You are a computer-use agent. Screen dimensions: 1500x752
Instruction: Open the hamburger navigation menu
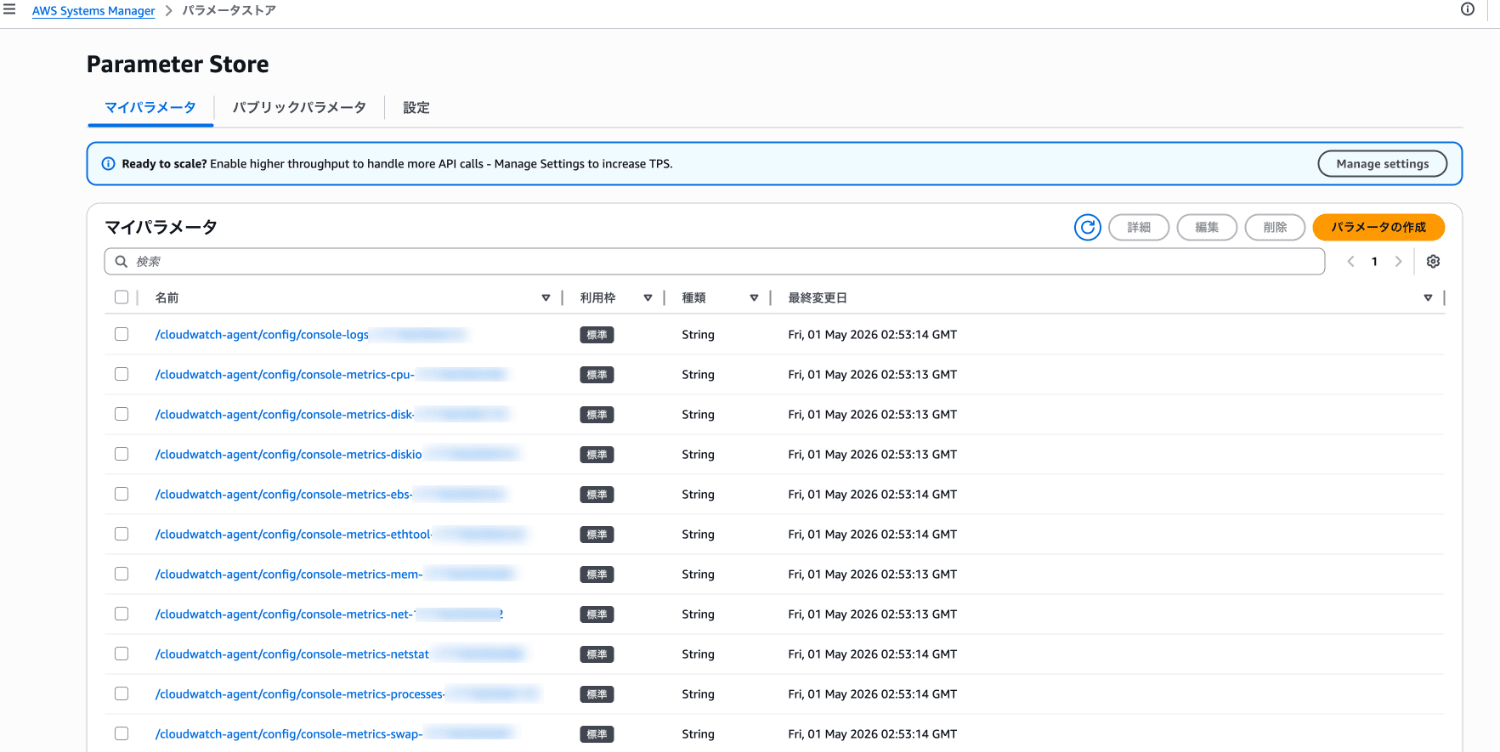(10, 10)
